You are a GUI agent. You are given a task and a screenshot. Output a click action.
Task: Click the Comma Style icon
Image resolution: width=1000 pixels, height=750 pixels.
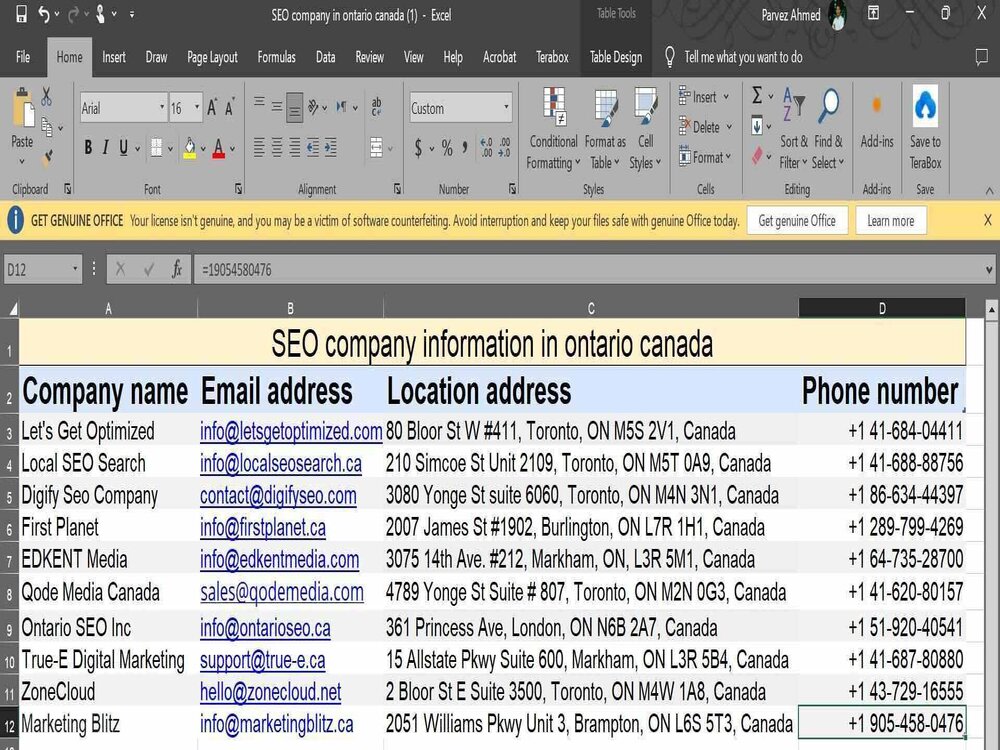465,148
